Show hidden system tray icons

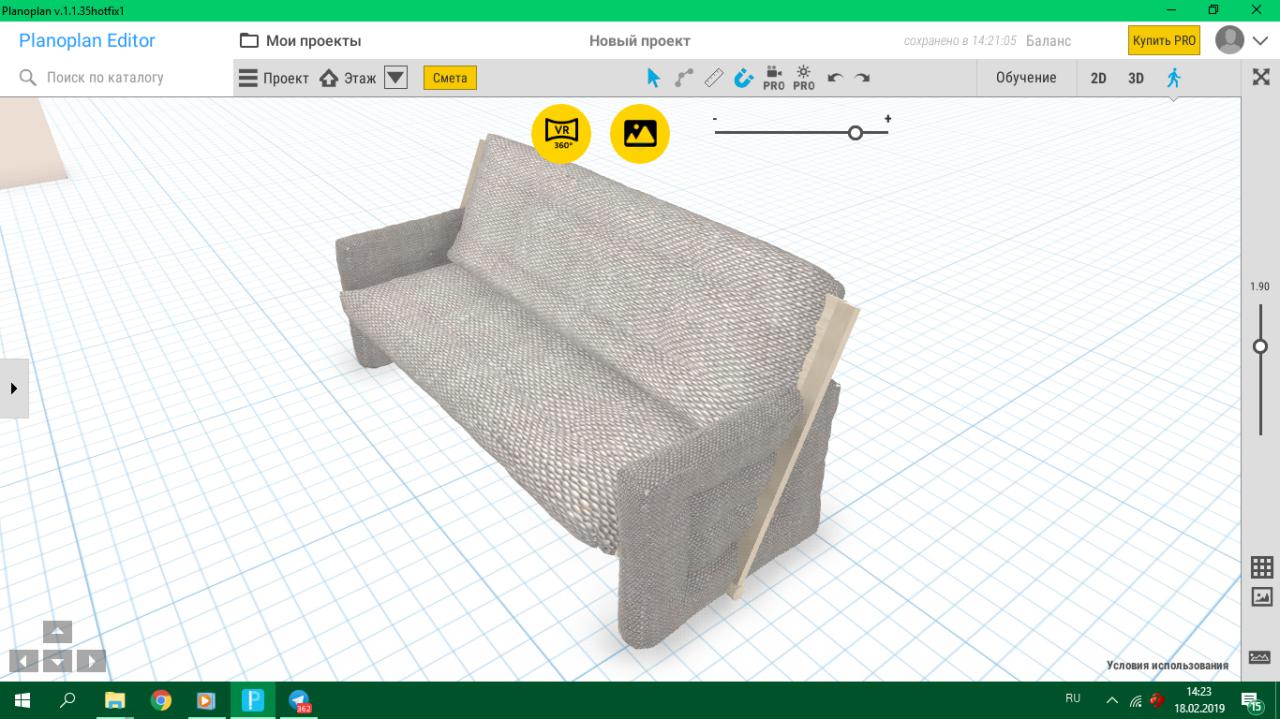pos(1112,700)
